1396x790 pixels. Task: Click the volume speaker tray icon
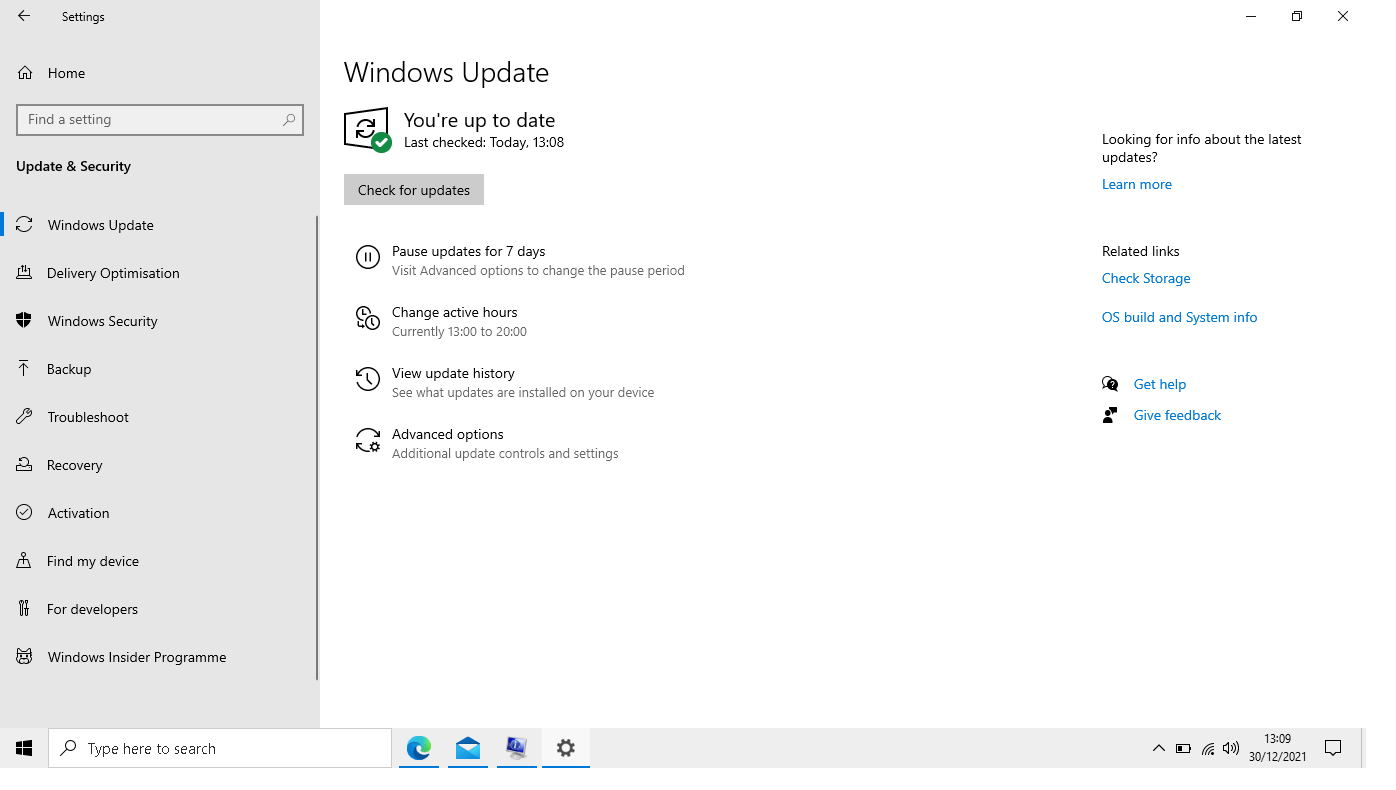[x=1231, y=748]
